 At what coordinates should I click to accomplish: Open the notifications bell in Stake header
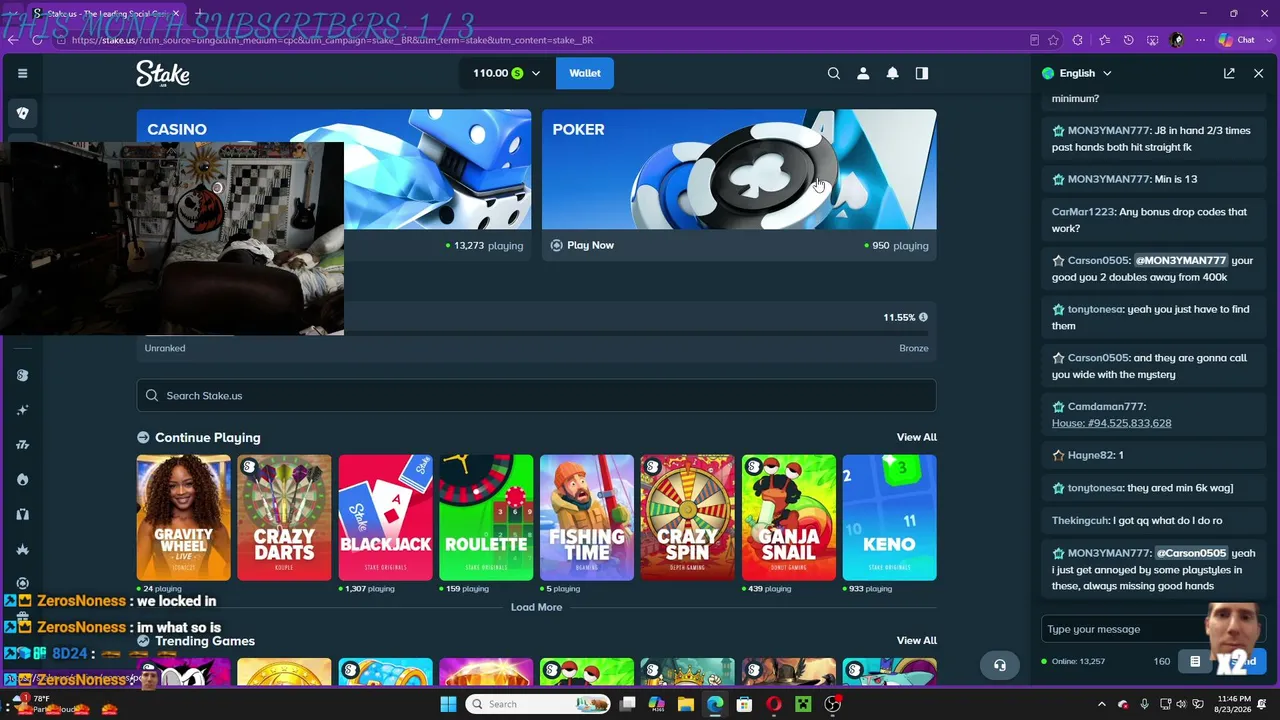click(892, 73)
